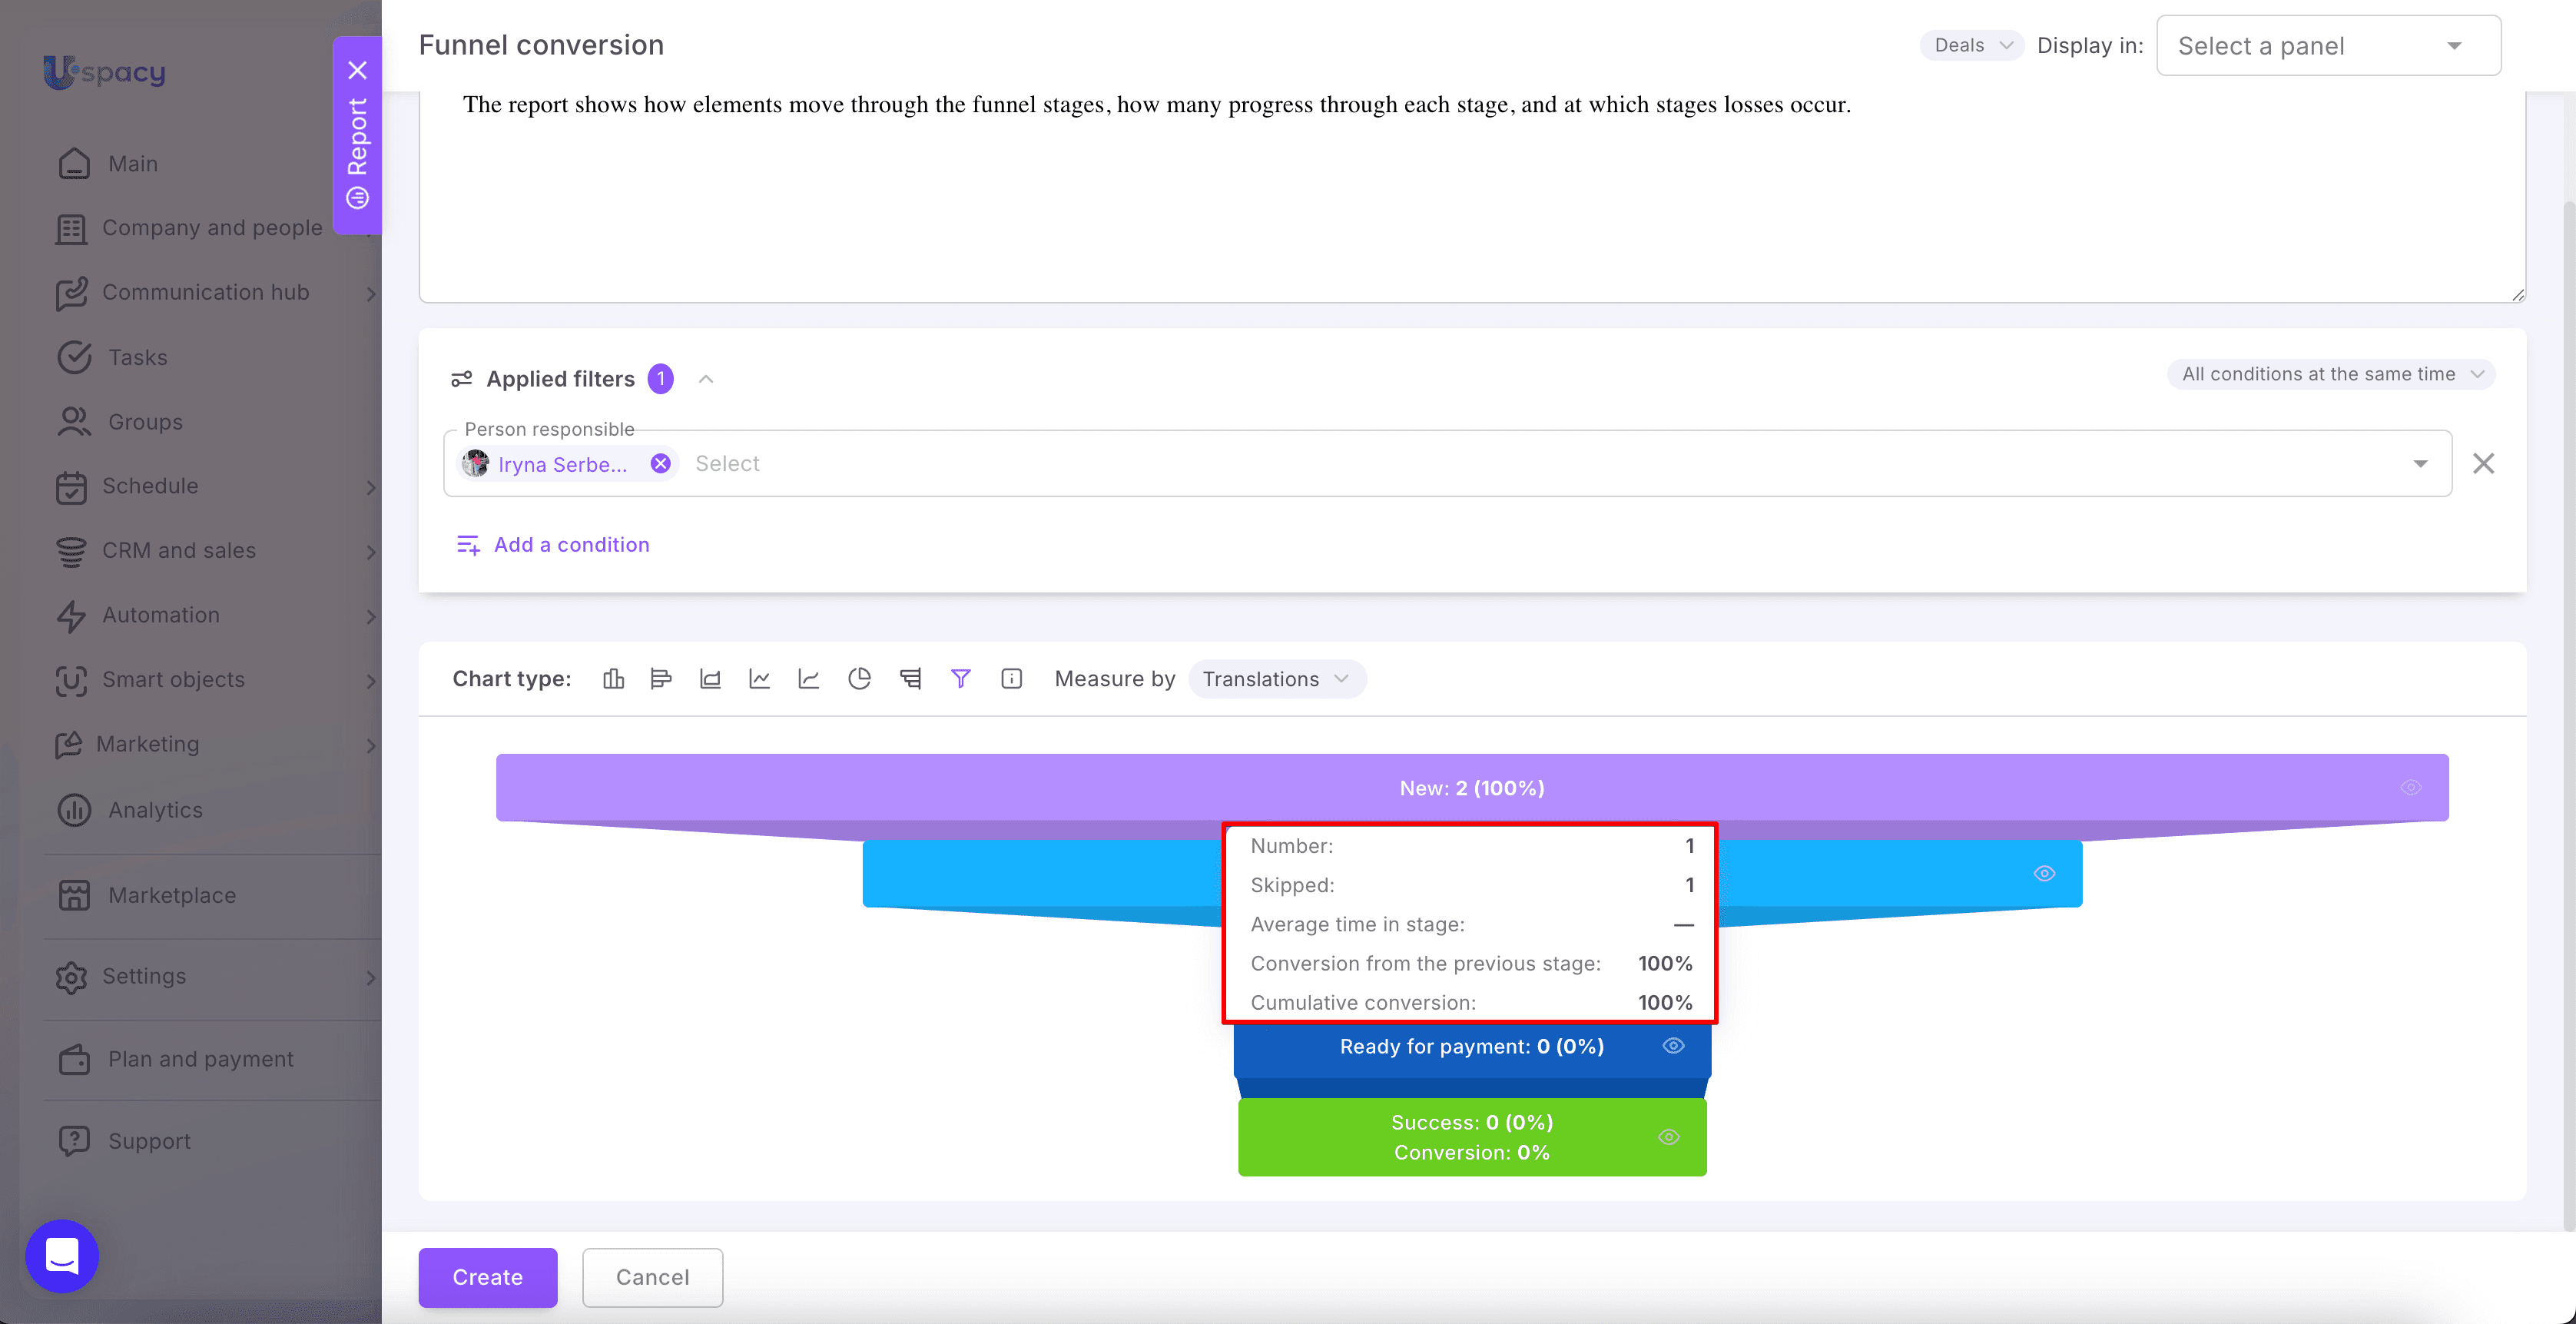Open the Deals entity dropdown
Screen dimensions: 2576x1324
click(x=1972, y=45)
